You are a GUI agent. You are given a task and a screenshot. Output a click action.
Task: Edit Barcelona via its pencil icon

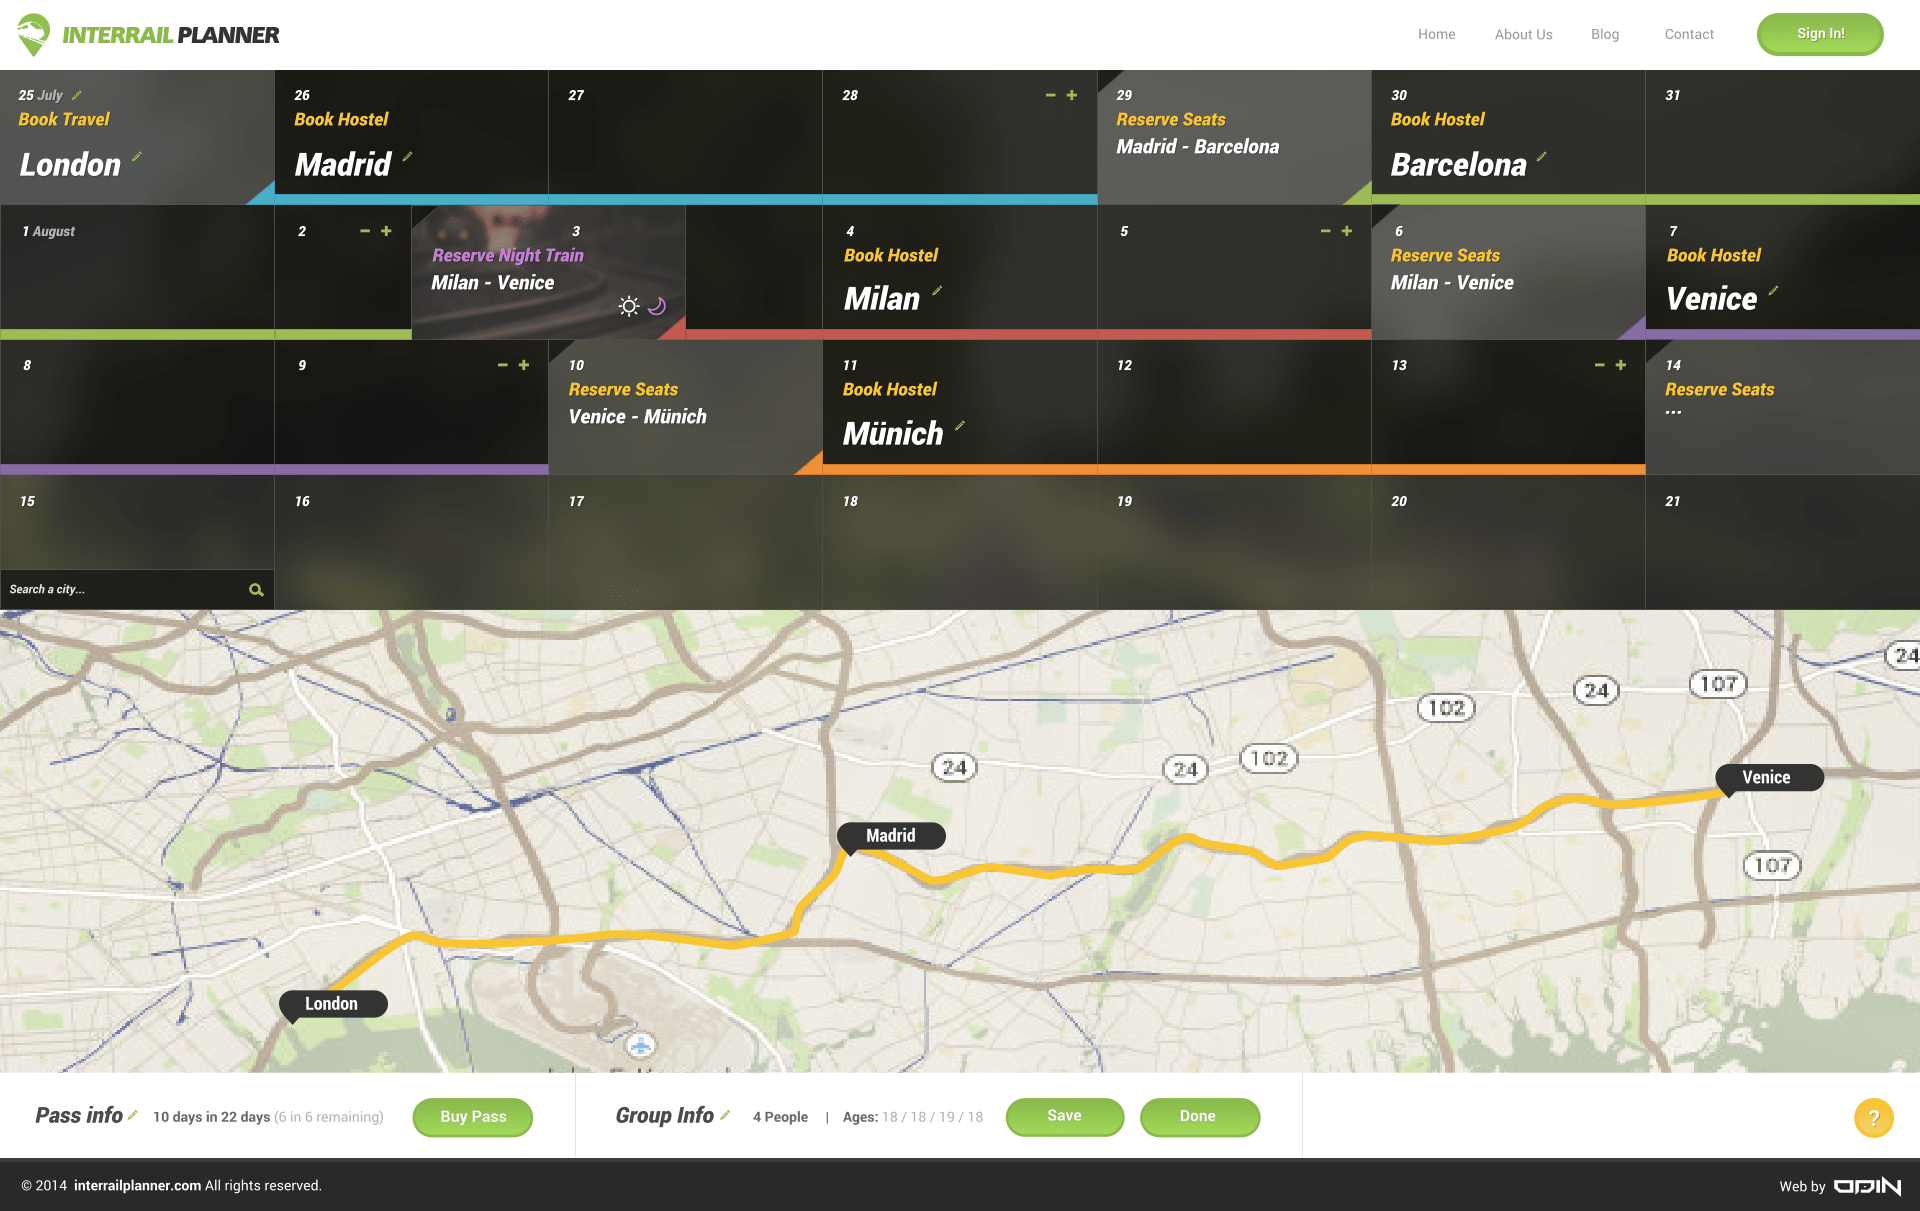[x=1543, y=157]
